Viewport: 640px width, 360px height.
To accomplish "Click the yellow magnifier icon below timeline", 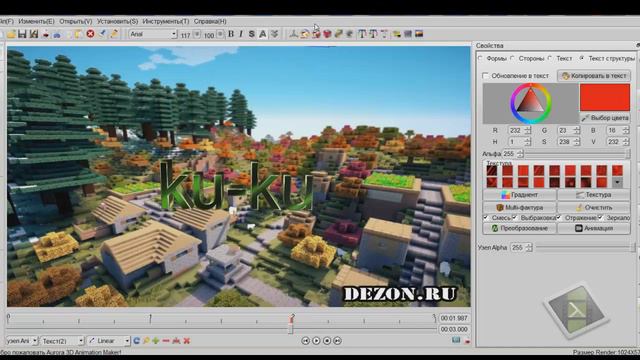I will (146, 340).
